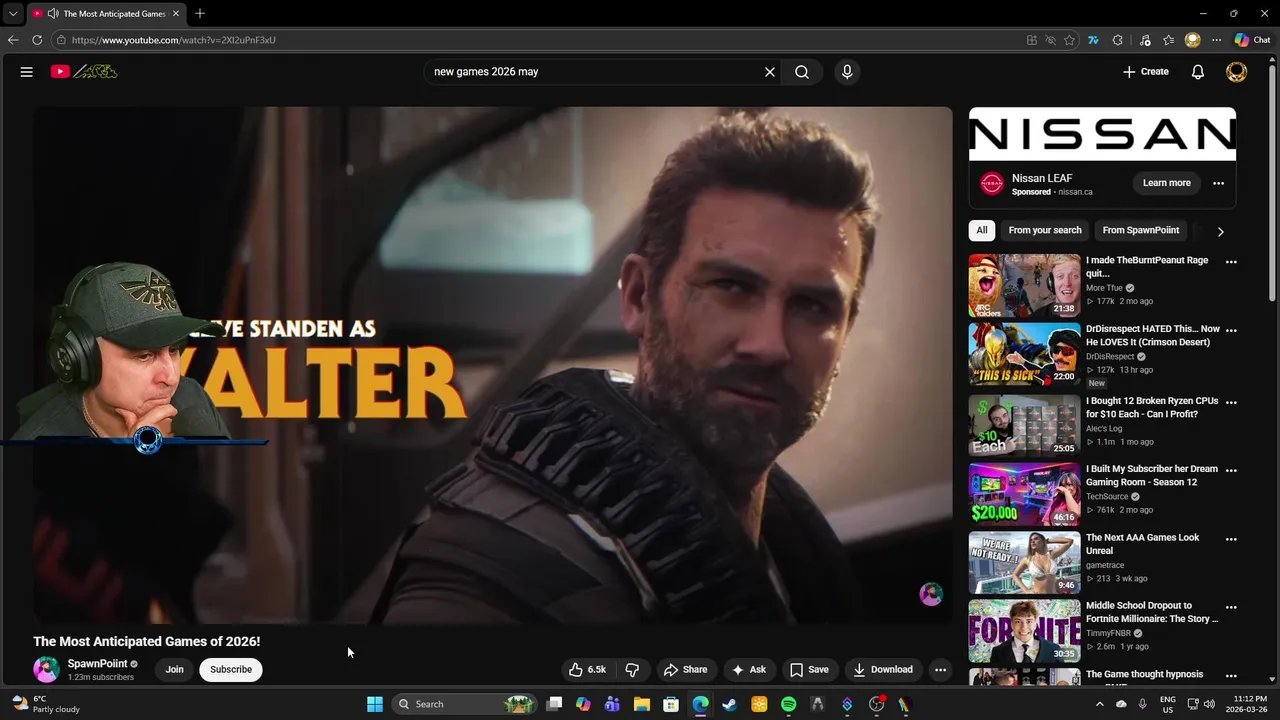Viewport: 1280px width, 720px height.
Task: Subscribe to SpawnPoiint channel
Action: click(231, 670)
